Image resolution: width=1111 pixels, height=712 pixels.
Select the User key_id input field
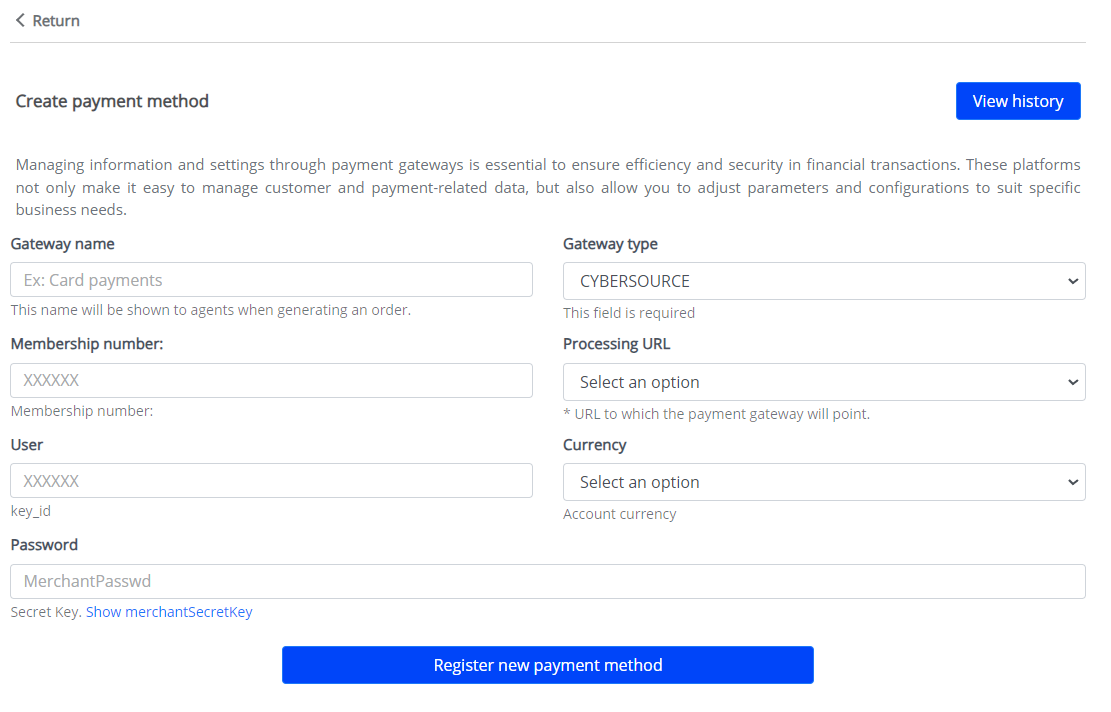[x=271, y=481]
